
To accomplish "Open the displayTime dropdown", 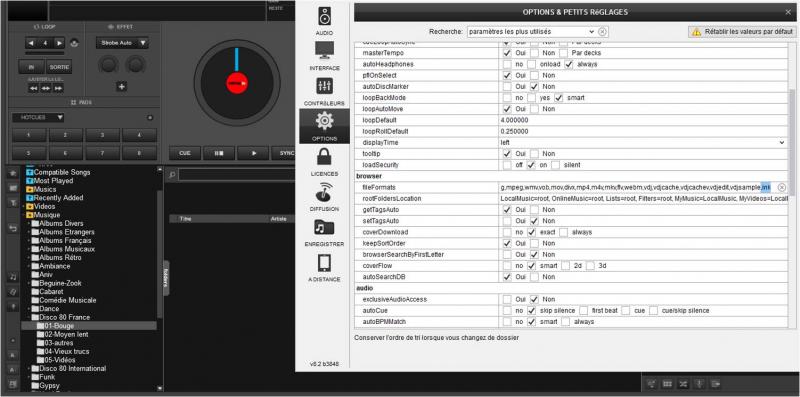I will click(x=782, y=143).
